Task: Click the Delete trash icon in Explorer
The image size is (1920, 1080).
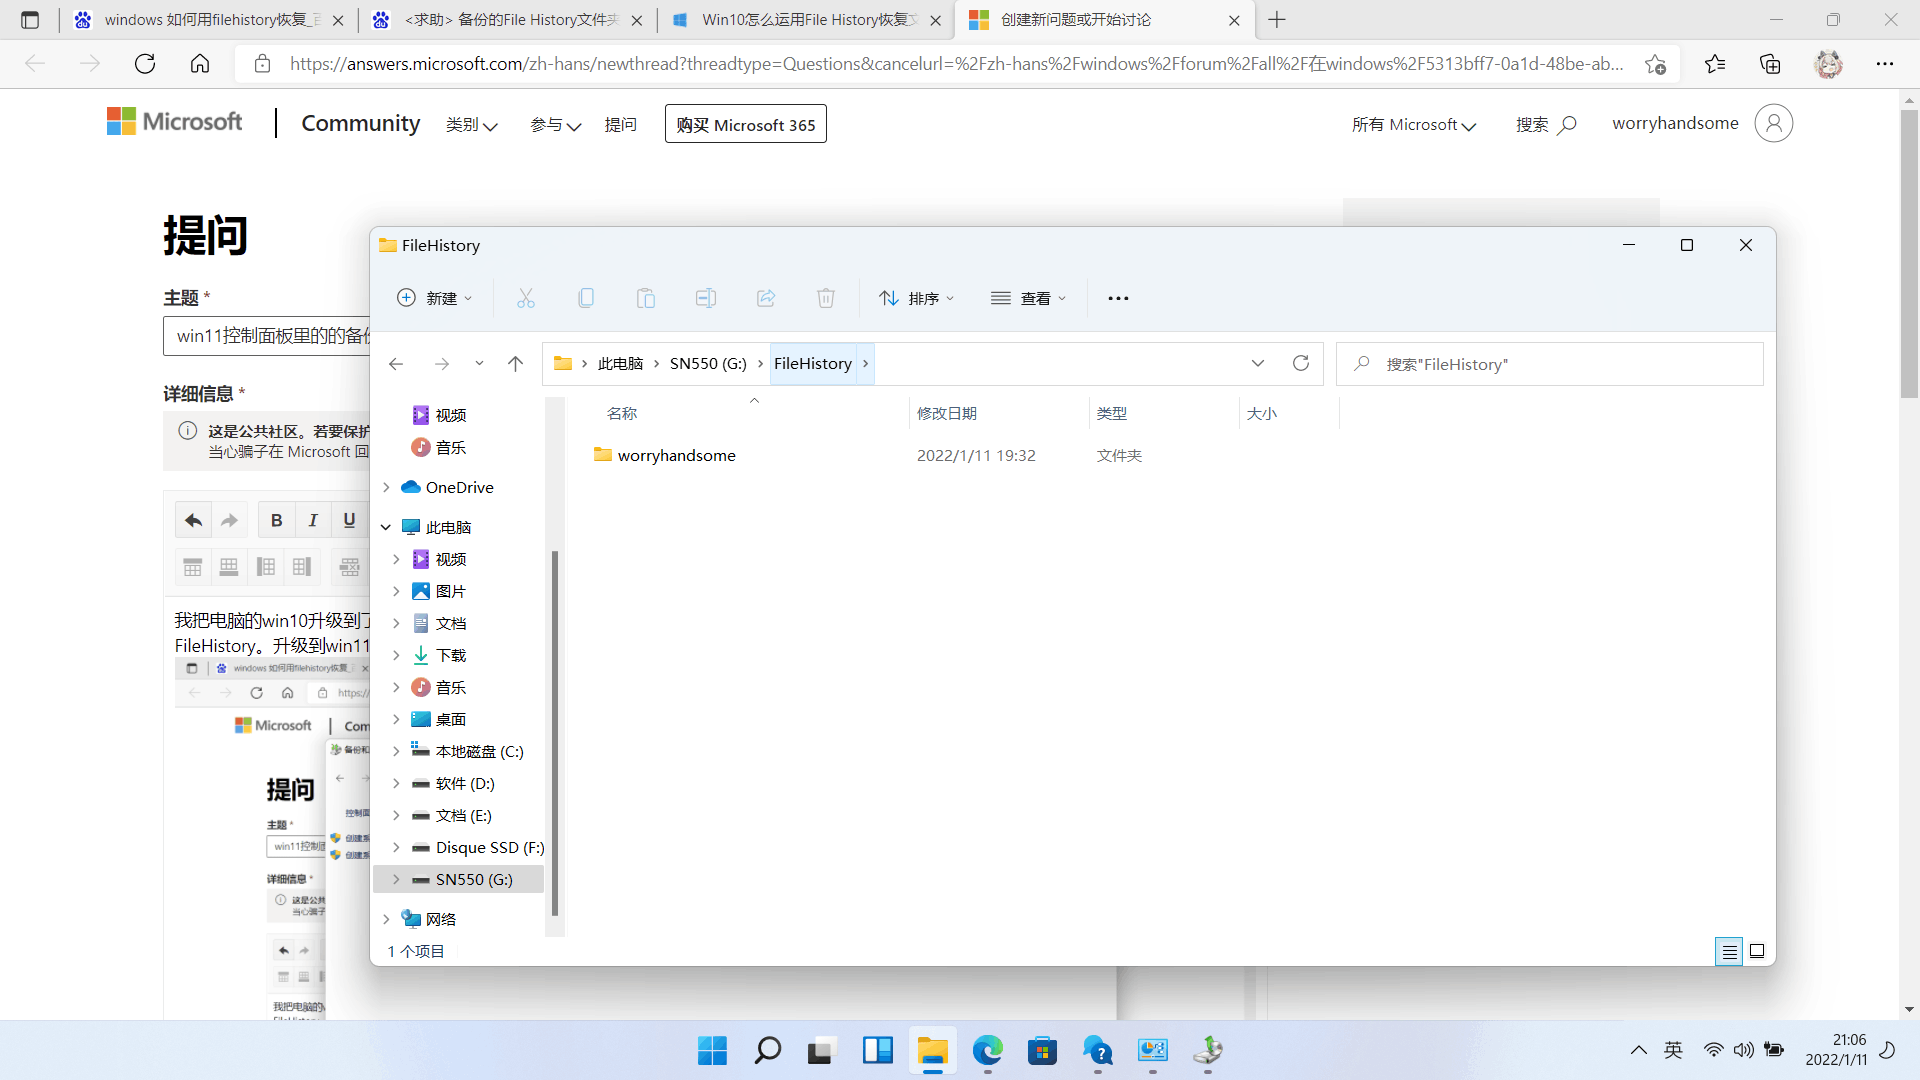Action: [x=826, y=298]
